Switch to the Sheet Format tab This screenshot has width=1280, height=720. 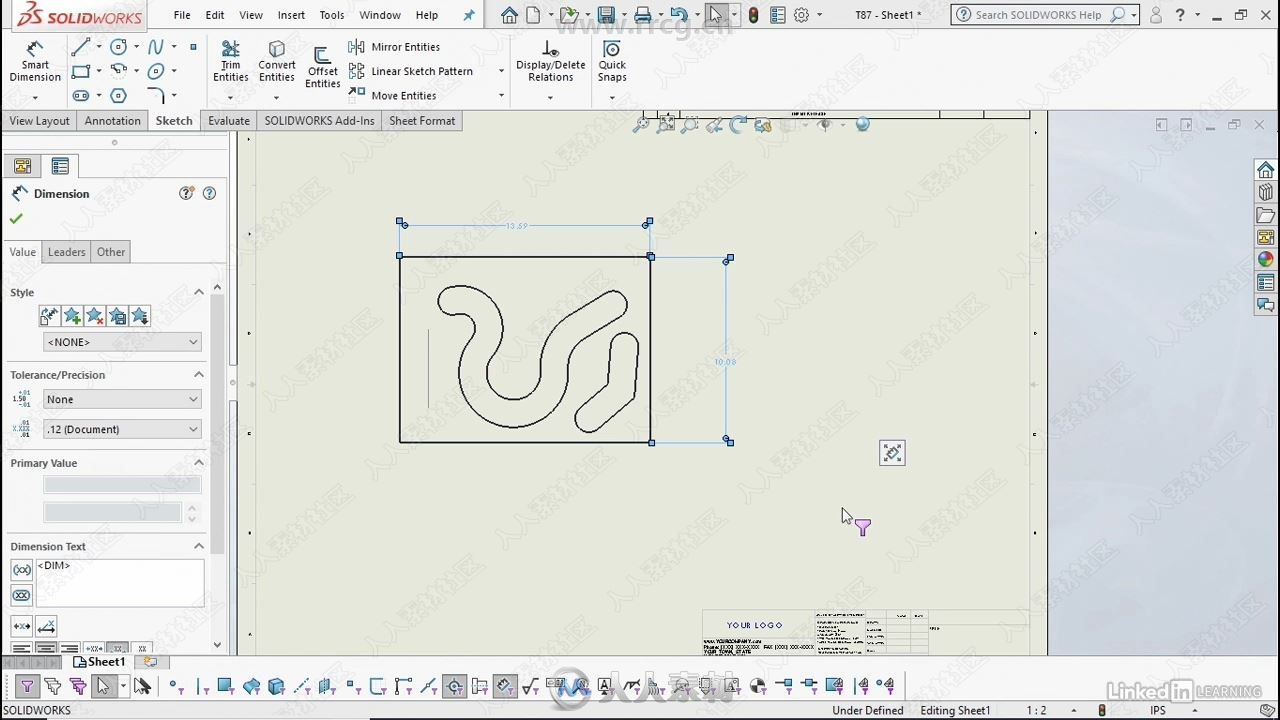[x=422, y=121]
